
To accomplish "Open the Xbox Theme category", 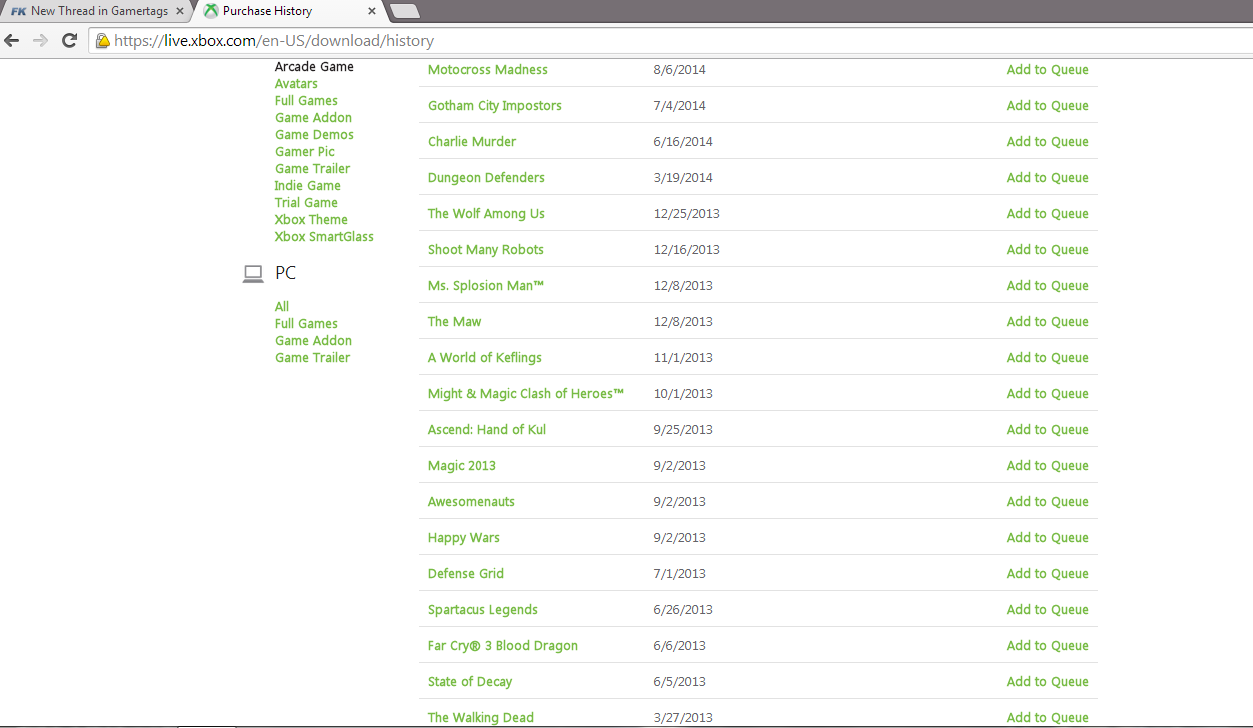I will click(311, 220).
